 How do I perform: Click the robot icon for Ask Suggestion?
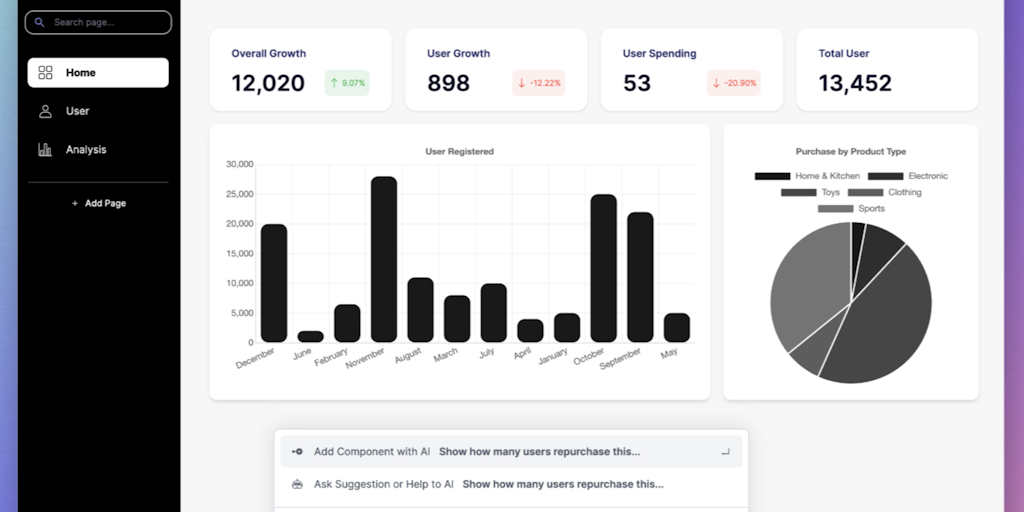[x=297, y=484]
